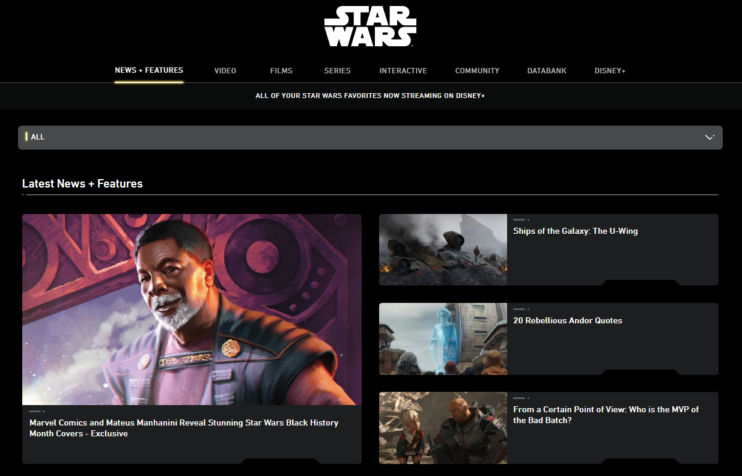Read the Marvel Comics Mateus Manhanini article
This screenshot has height=476, width=742.
pos(184,428)
